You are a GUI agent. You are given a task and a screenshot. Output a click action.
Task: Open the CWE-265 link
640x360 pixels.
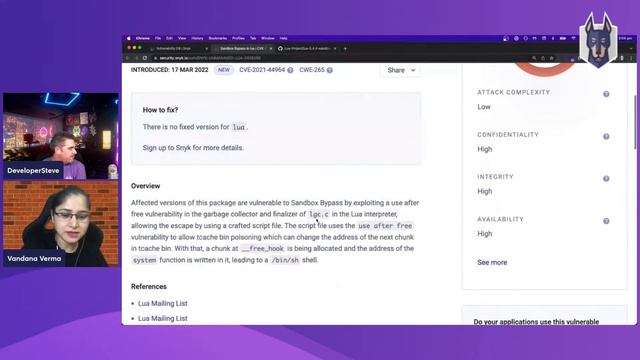312,70
